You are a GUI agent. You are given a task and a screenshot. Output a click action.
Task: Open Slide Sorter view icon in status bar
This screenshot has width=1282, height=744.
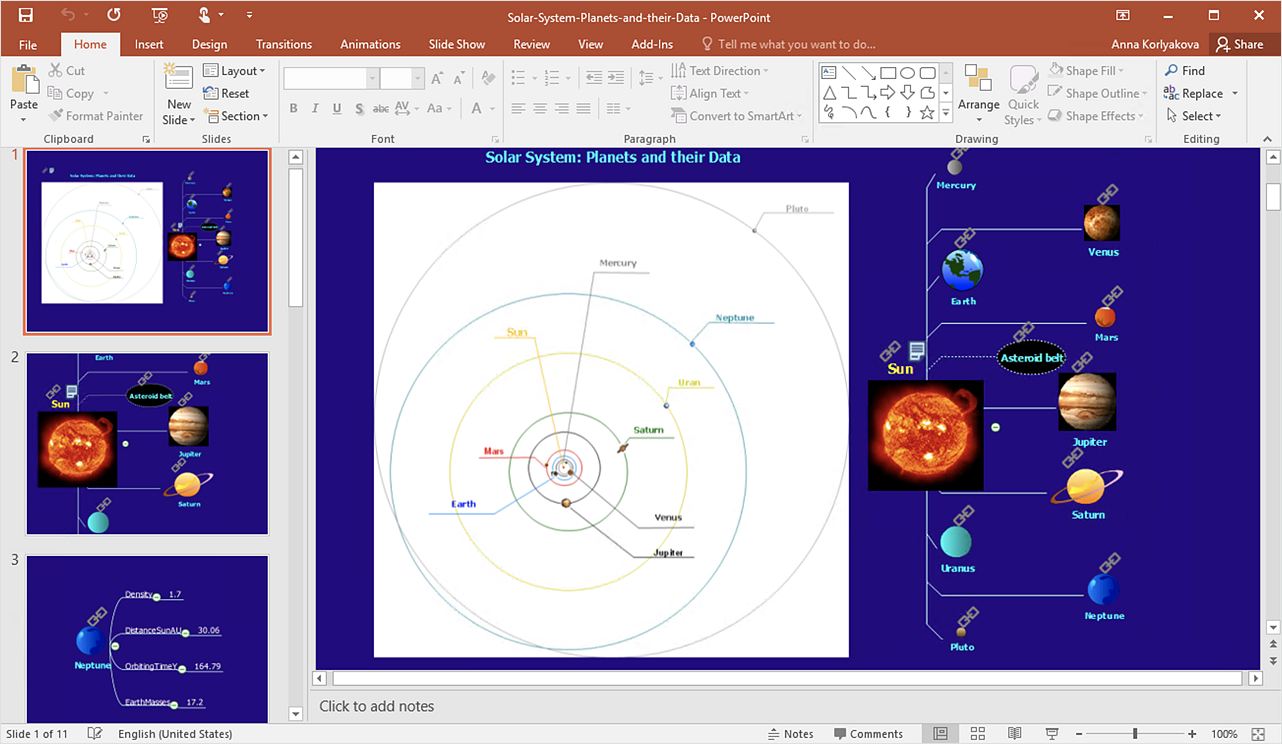[x=978, y=734]
